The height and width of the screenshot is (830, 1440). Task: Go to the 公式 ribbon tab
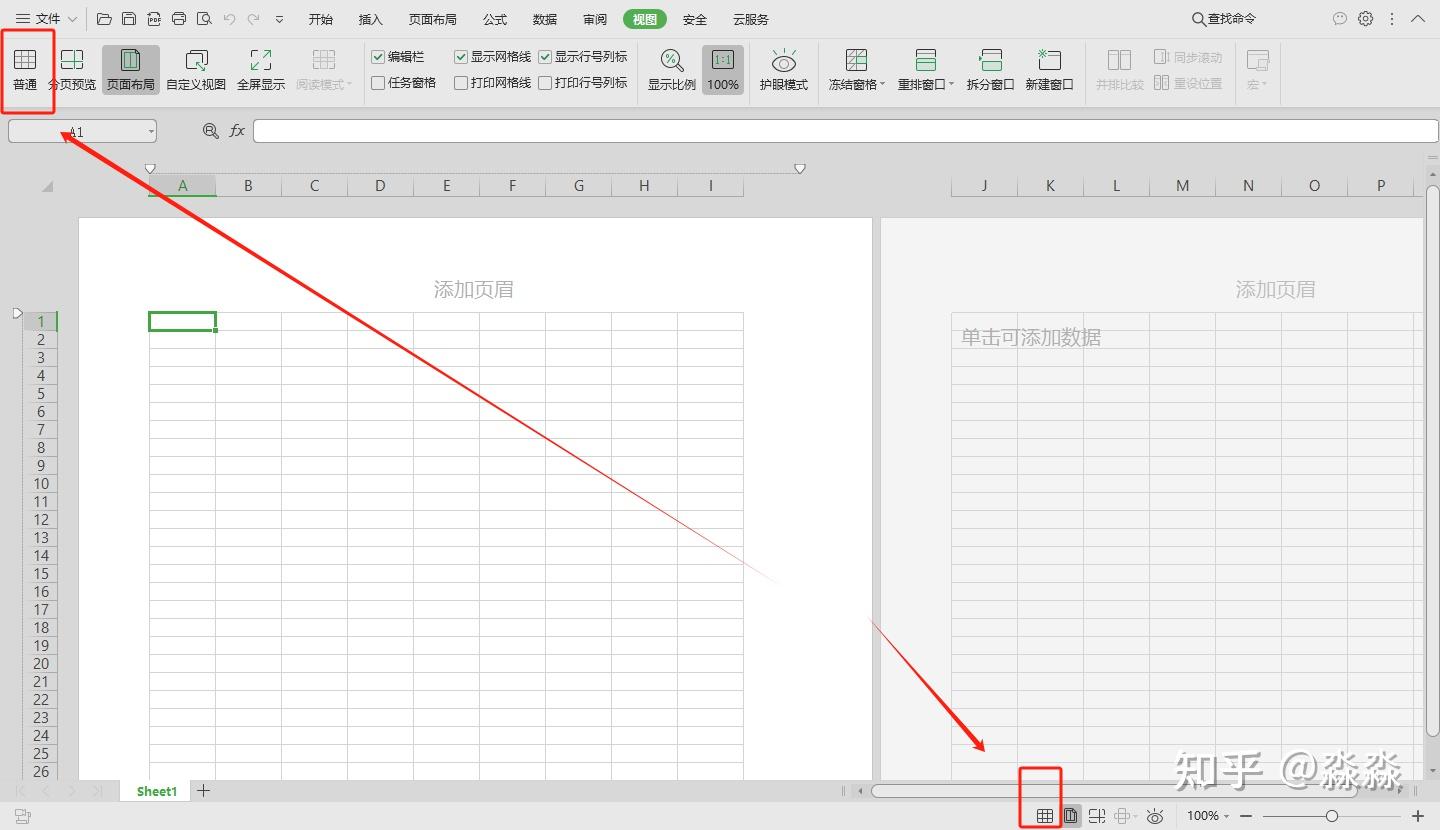[495, 19]
